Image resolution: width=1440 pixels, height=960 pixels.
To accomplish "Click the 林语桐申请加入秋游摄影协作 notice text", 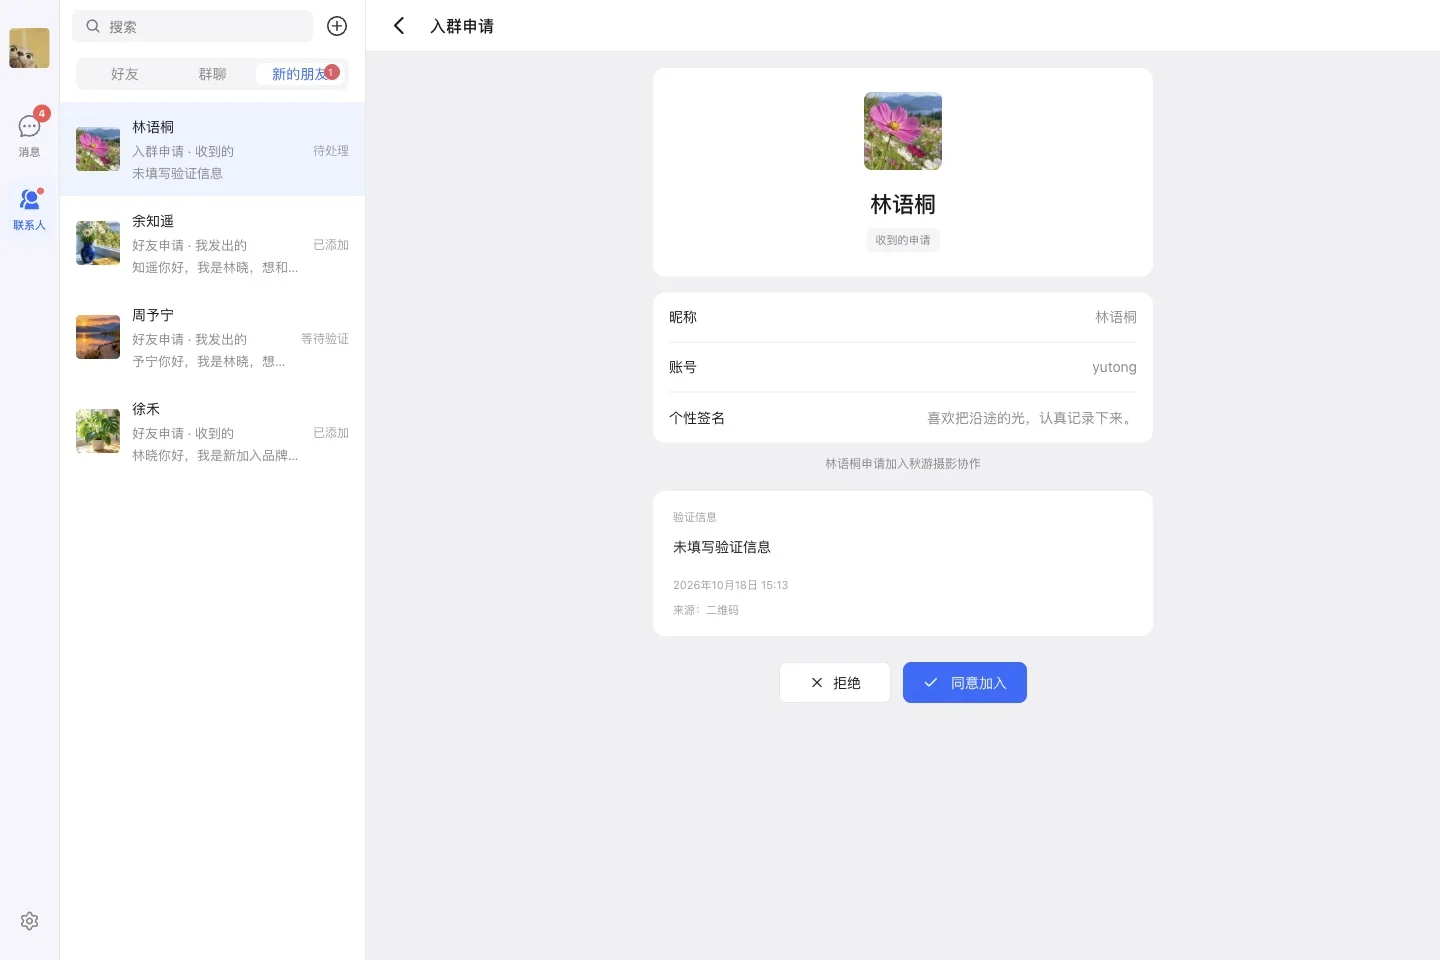I will [x=903, y=464].
